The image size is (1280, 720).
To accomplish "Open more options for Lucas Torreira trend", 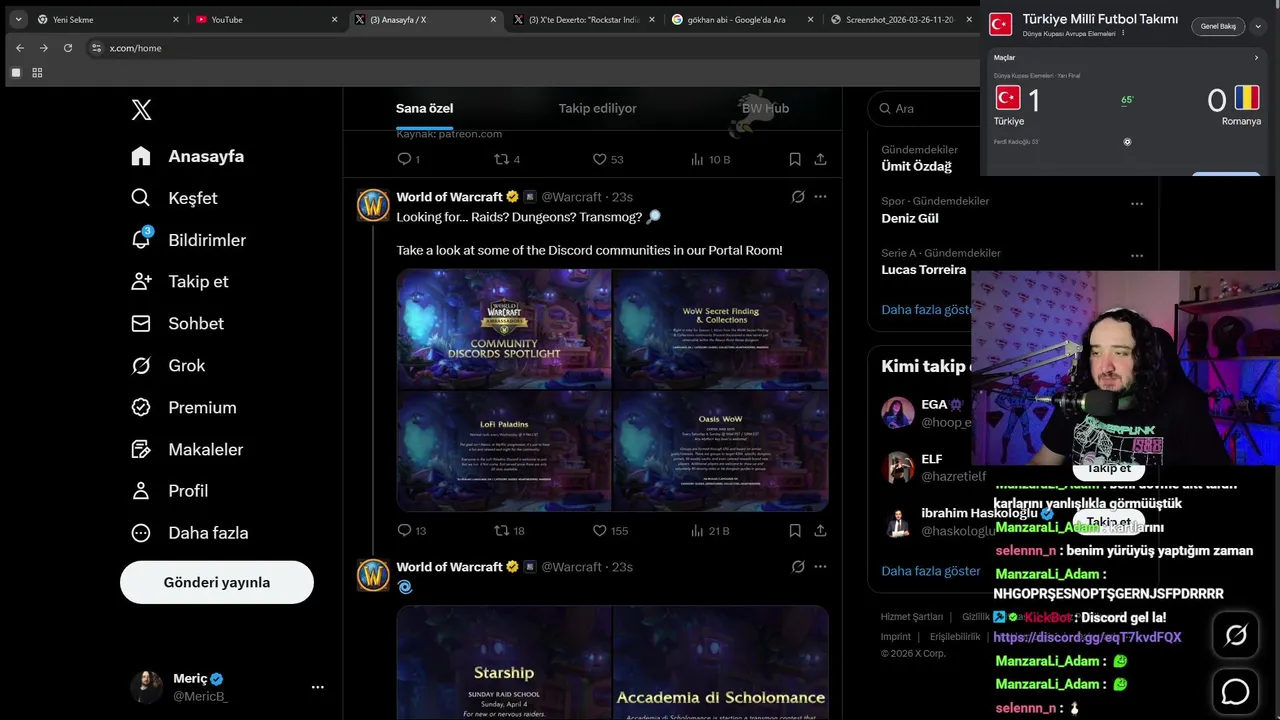I will tap(1137, 255).
